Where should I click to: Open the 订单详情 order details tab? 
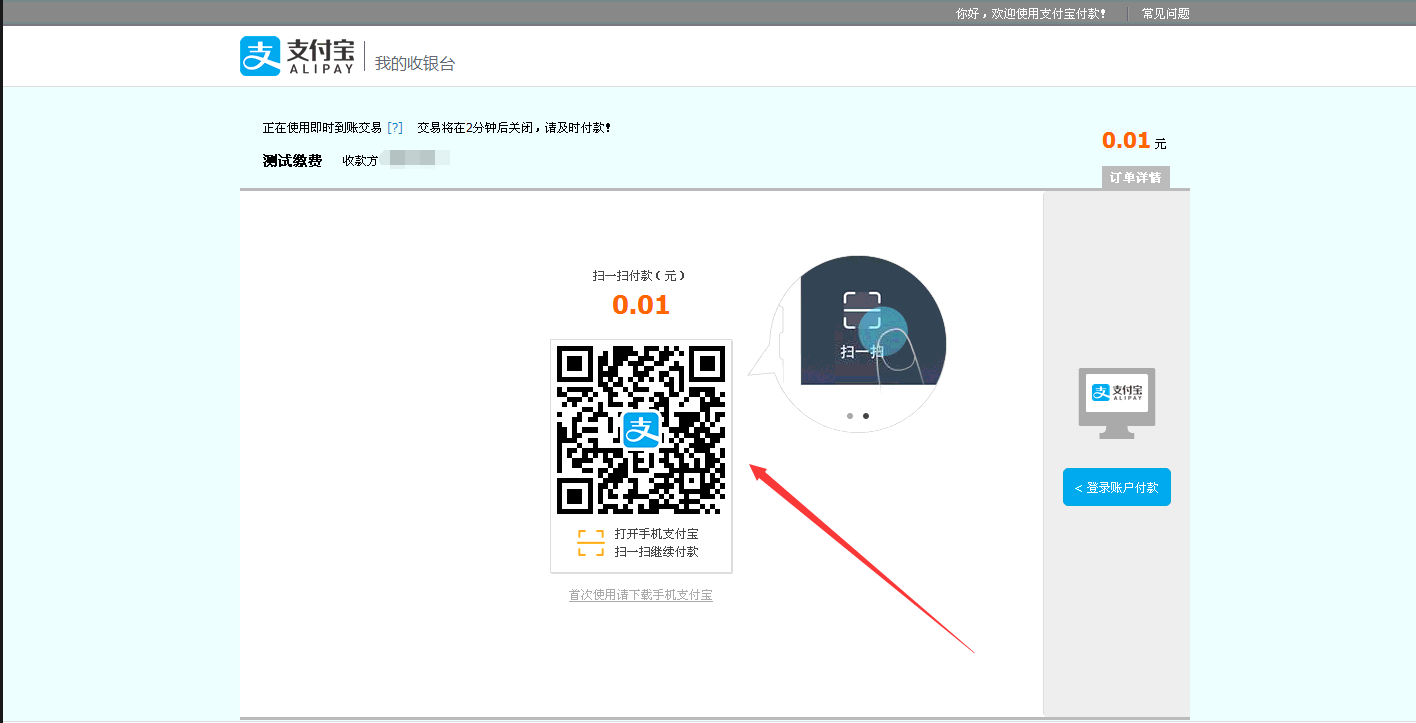tap(1136, 178)
